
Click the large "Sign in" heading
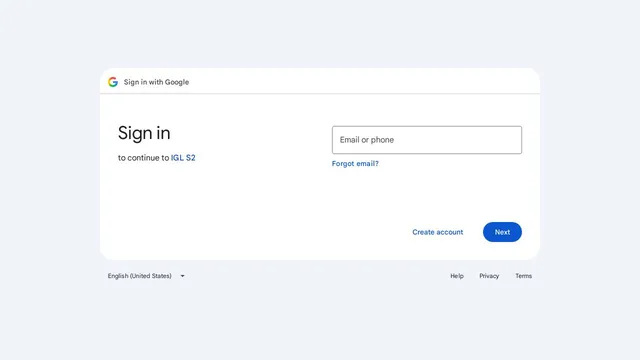[144, 133]
